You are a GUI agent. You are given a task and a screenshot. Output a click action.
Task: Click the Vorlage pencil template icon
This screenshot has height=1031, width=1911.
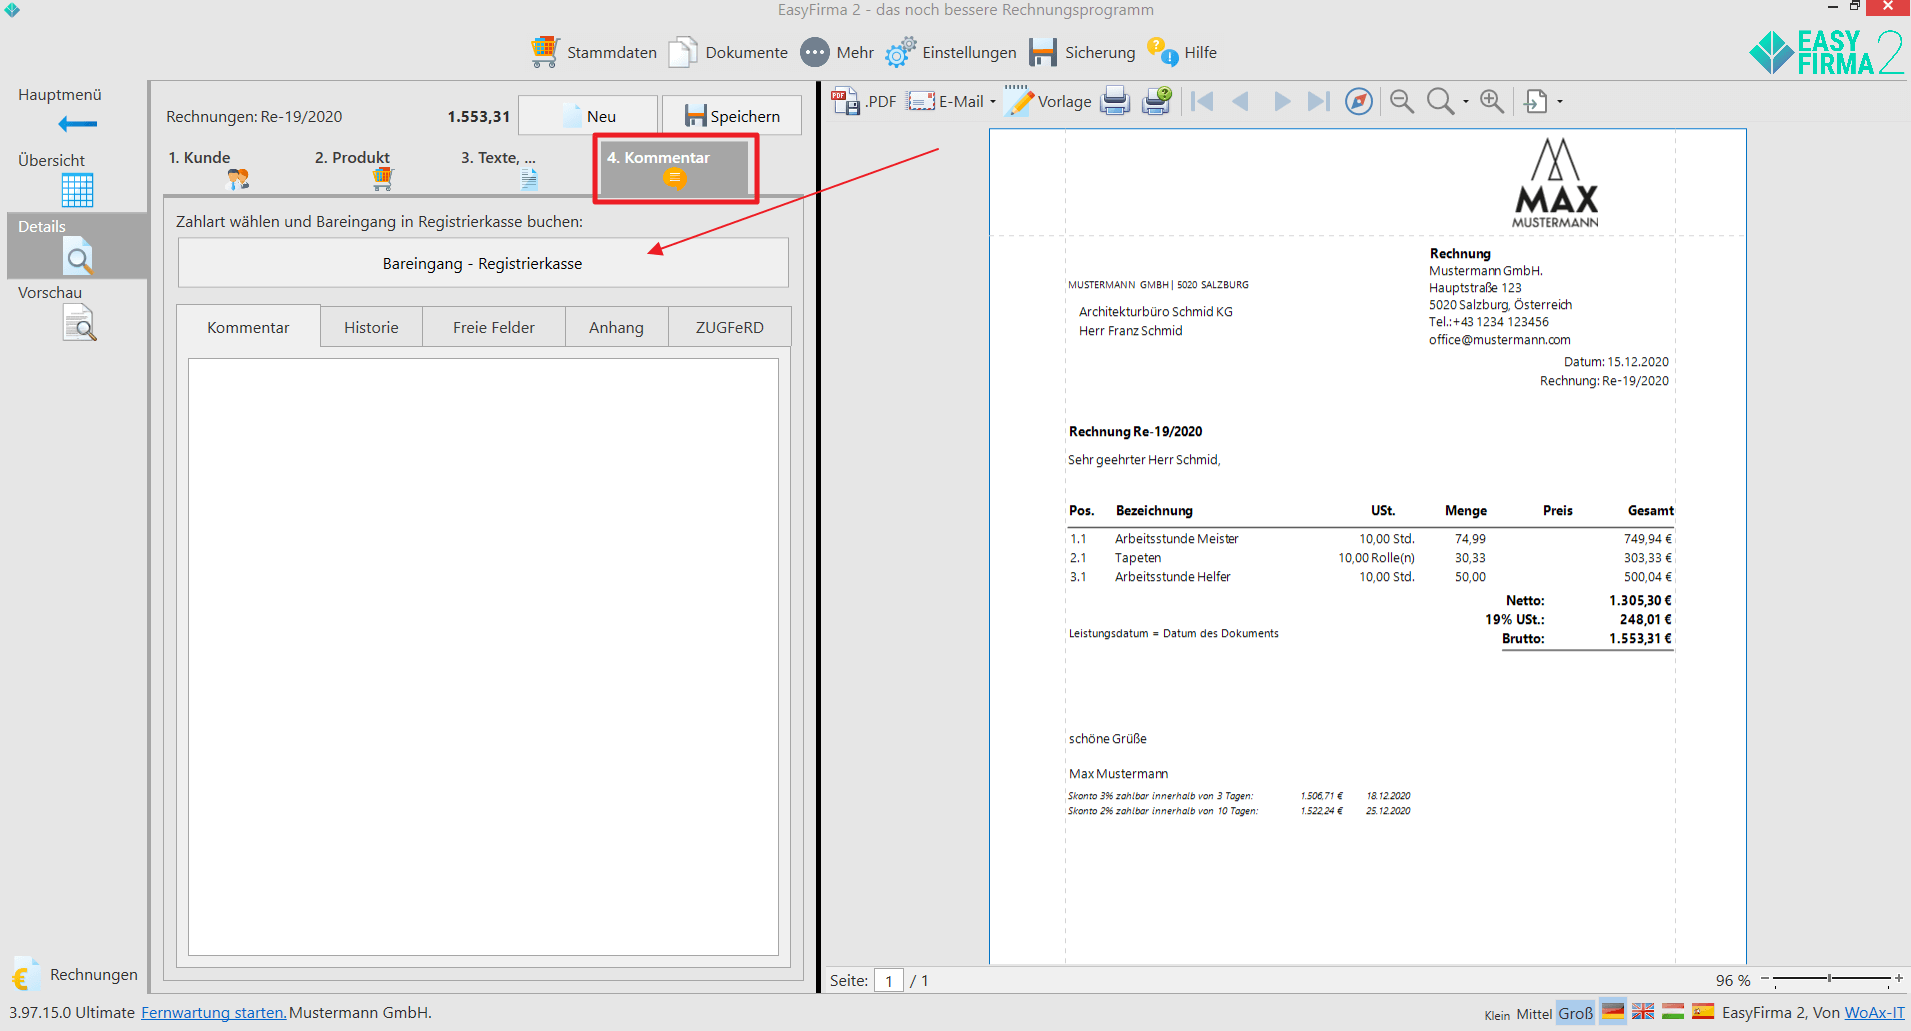click(x=1019, y=102)
